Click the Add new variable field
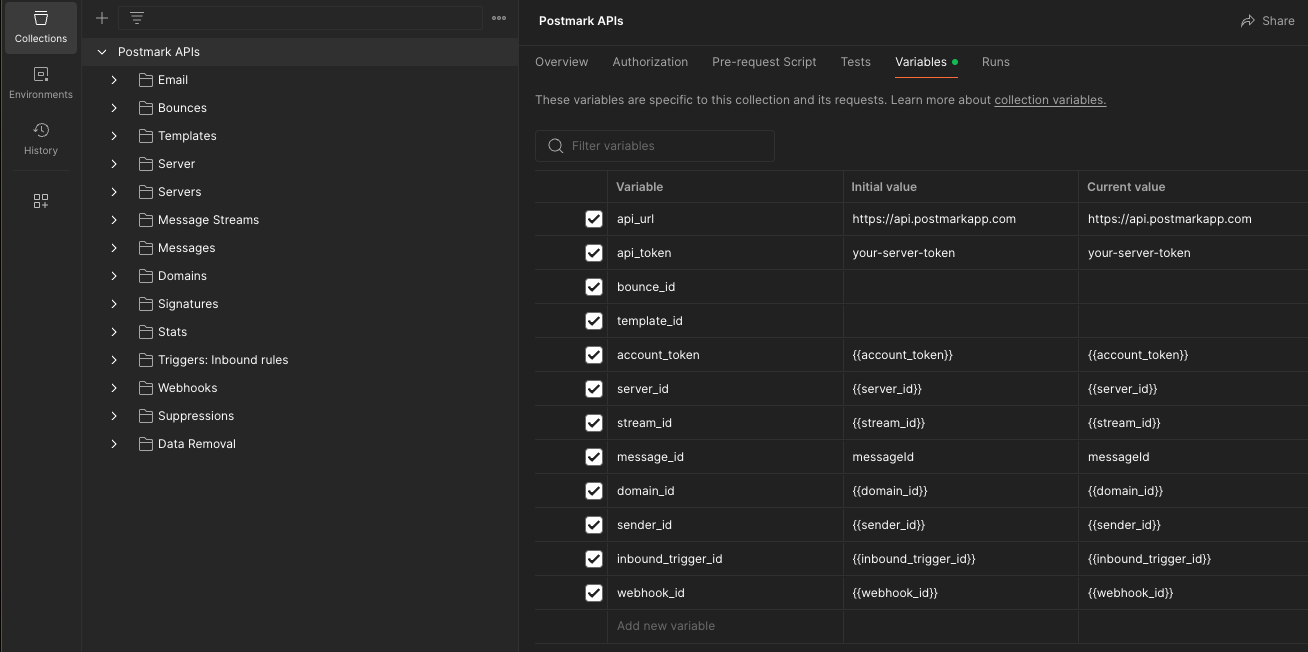Screen dimensions: 1308x652 [x=666, y=626]
